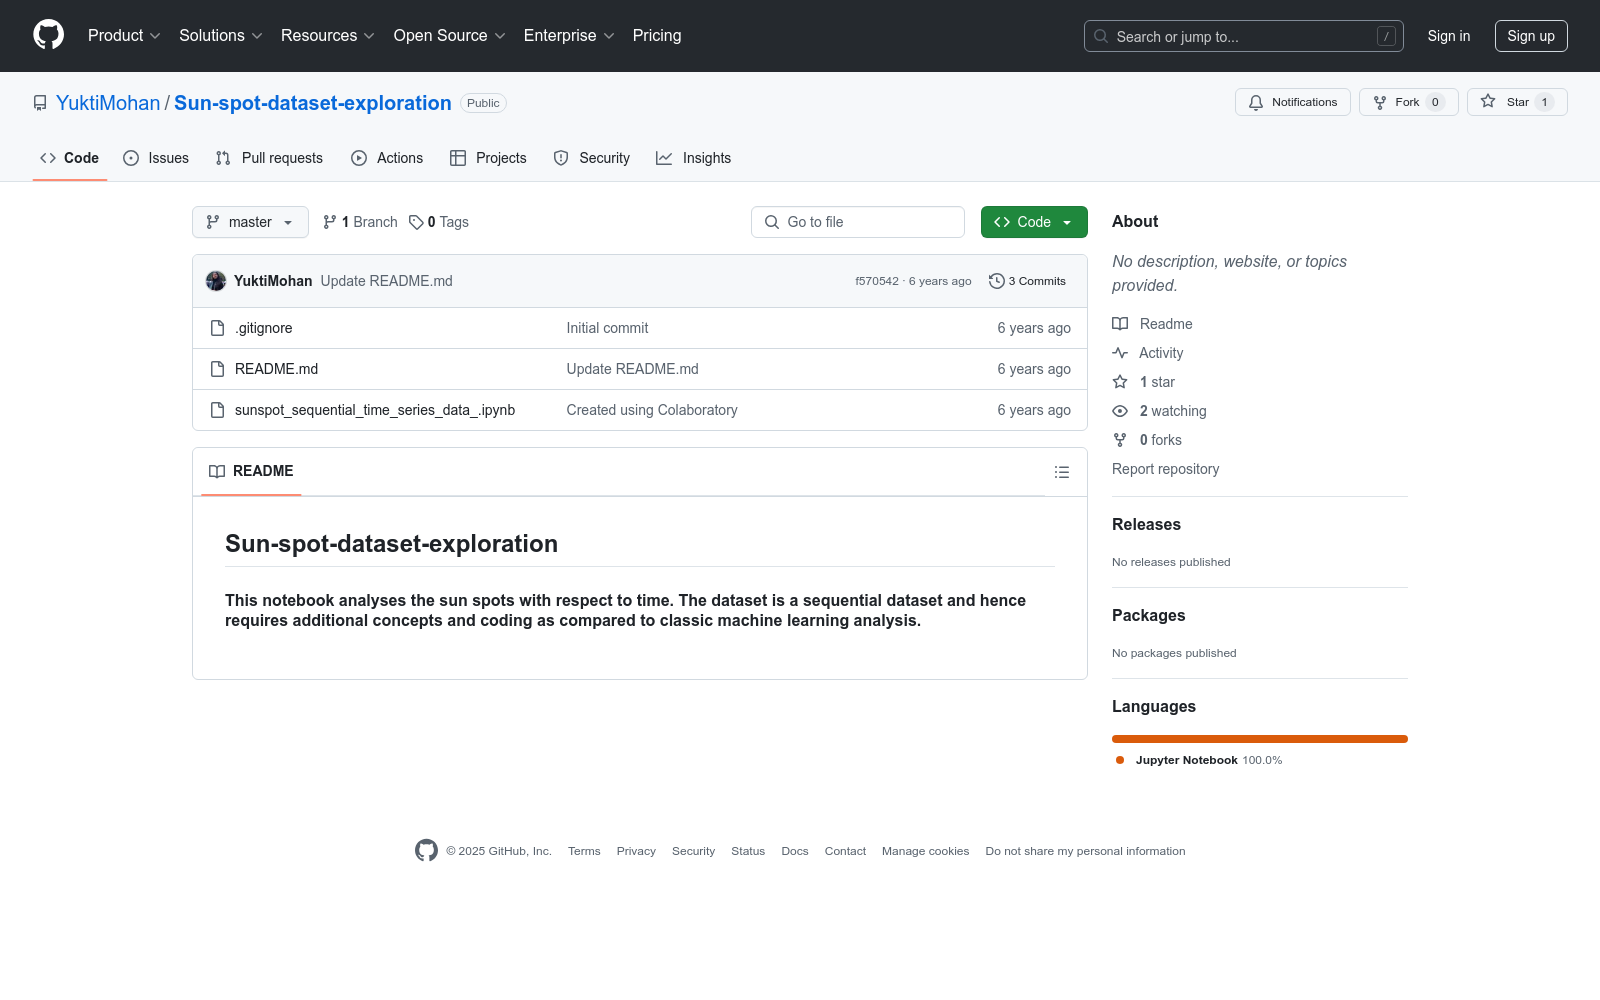Click the tag icon beside 0 Tags

point(416,222)
